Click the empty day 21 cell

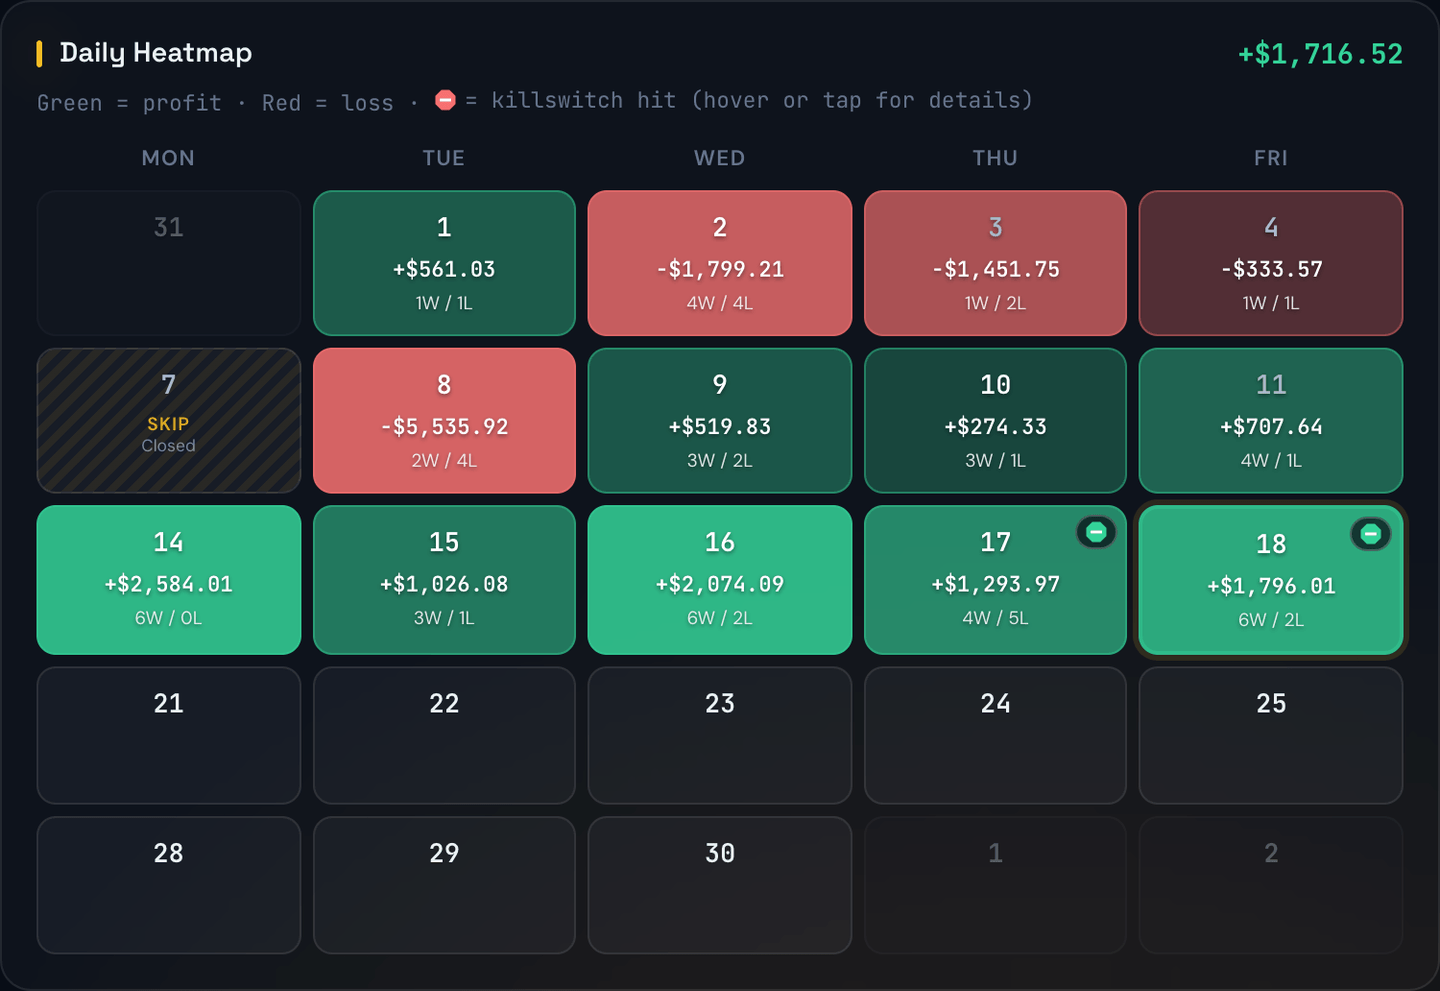tap(169, 735)
